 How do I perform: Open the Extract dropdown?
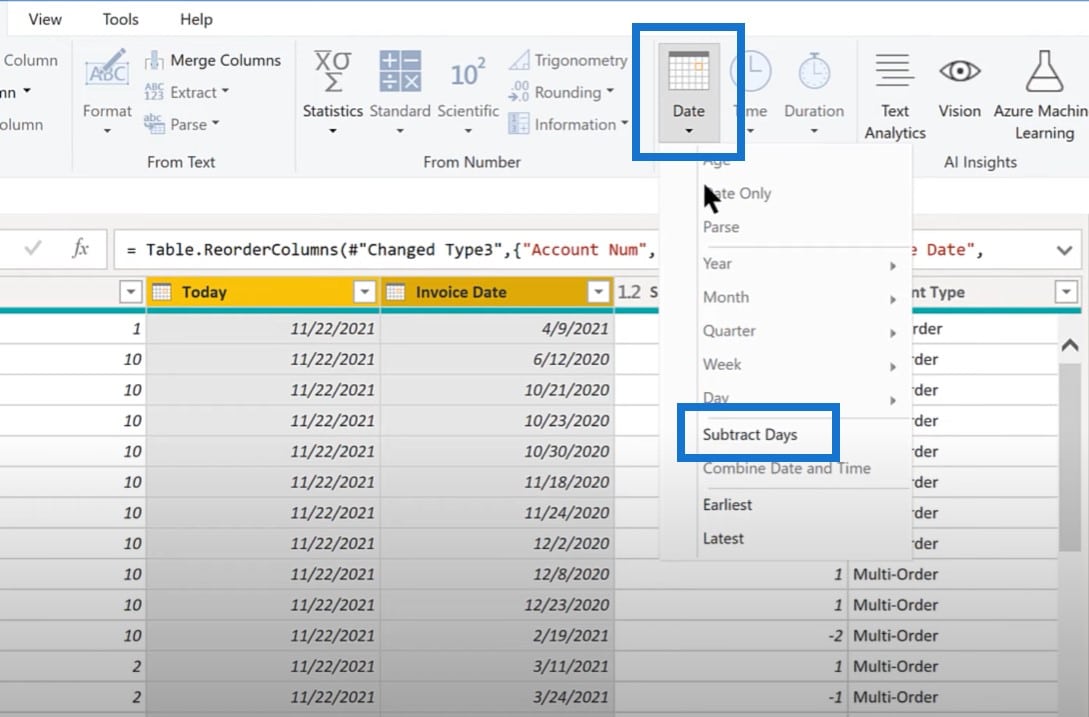coord(187,92)
